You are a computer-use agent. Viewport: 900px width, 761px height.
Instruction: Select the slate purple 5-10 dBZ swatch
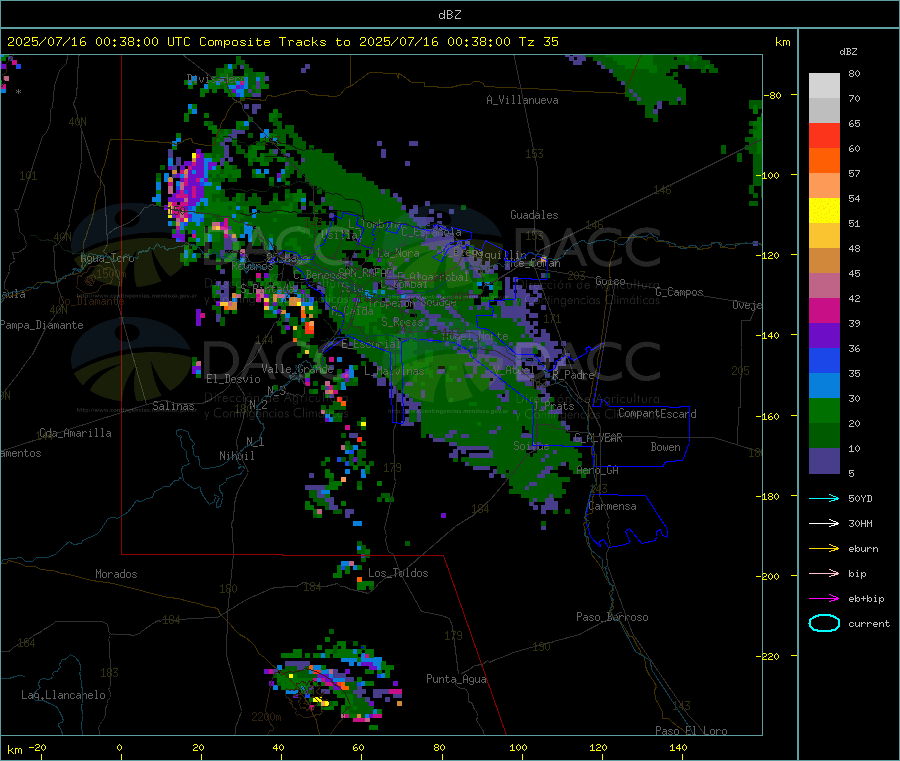point(824,461)
